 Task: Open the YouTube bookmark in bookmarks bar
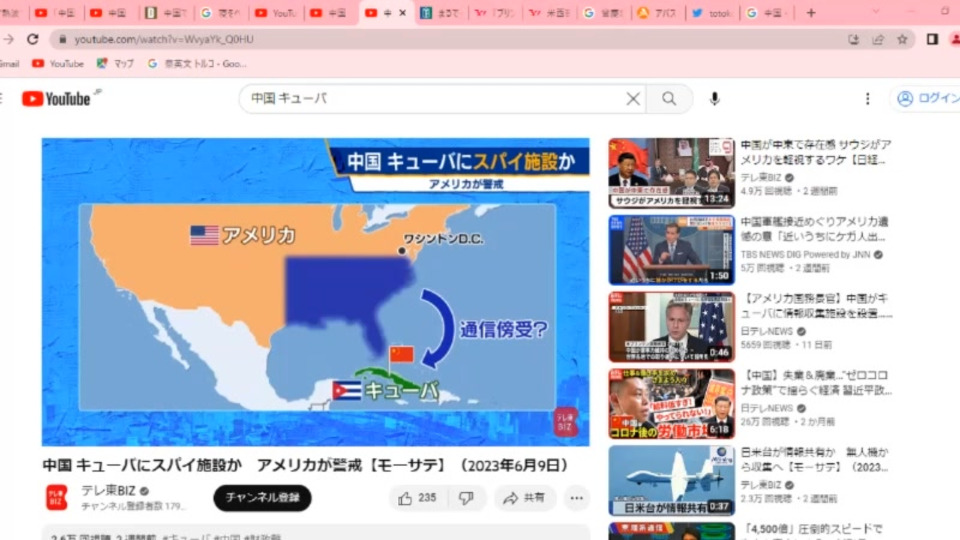pyautogui.click(x=58, y=64)
